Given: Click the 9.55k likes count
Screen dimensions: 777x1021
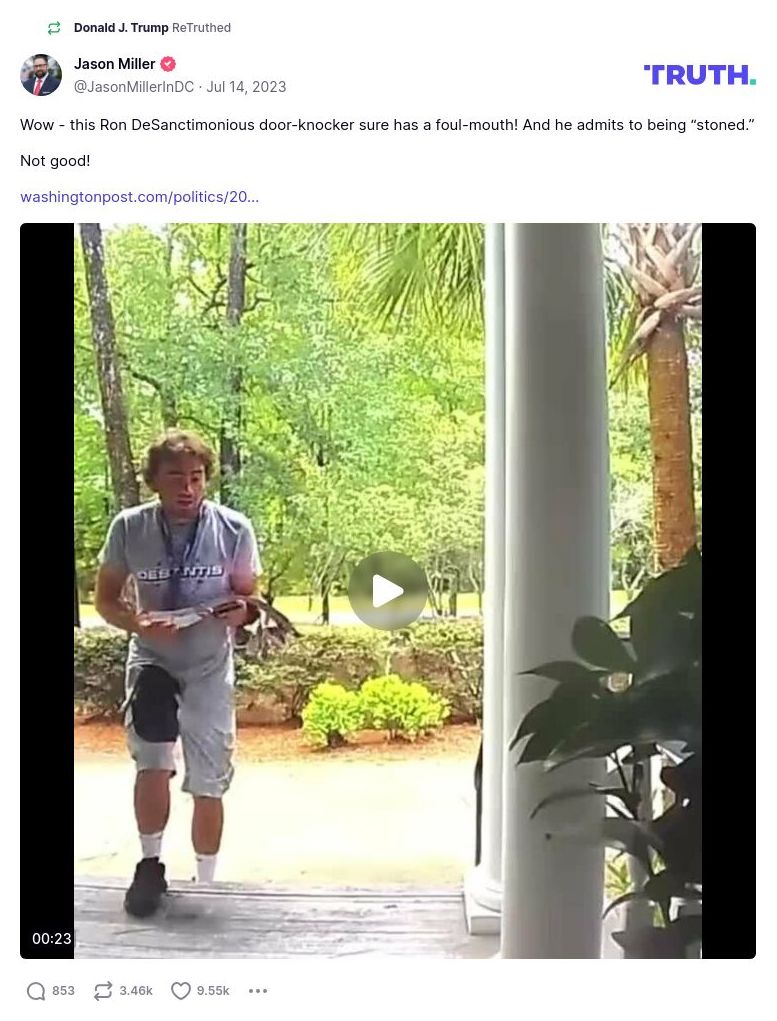Looking at the screenshot, I should pos(213,990).
